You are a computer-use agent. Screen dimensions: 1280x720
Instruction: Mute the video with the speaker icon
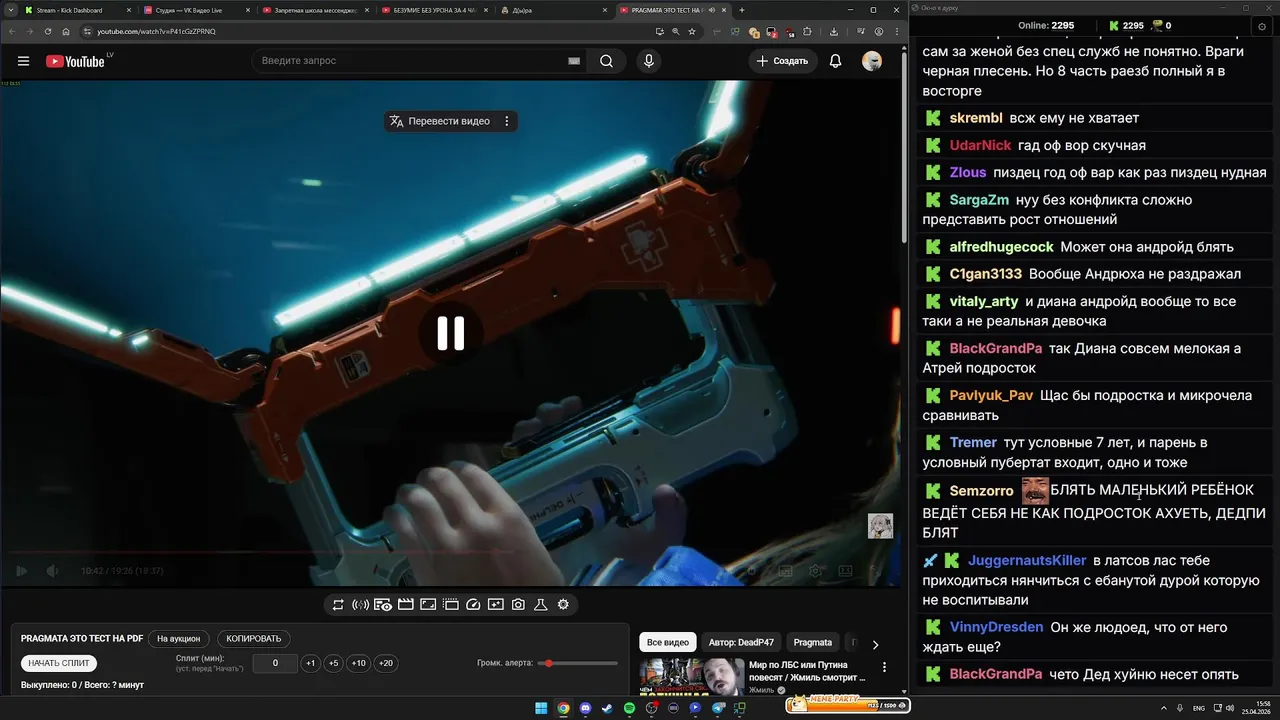coord(52,571)
